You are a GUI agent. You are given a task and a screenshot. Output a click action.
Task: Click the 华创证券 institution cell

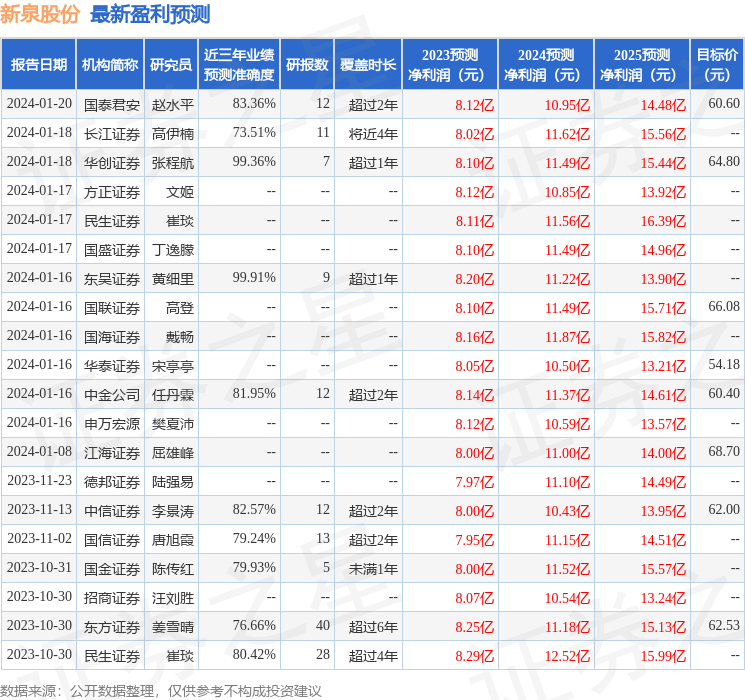[112, 163]
